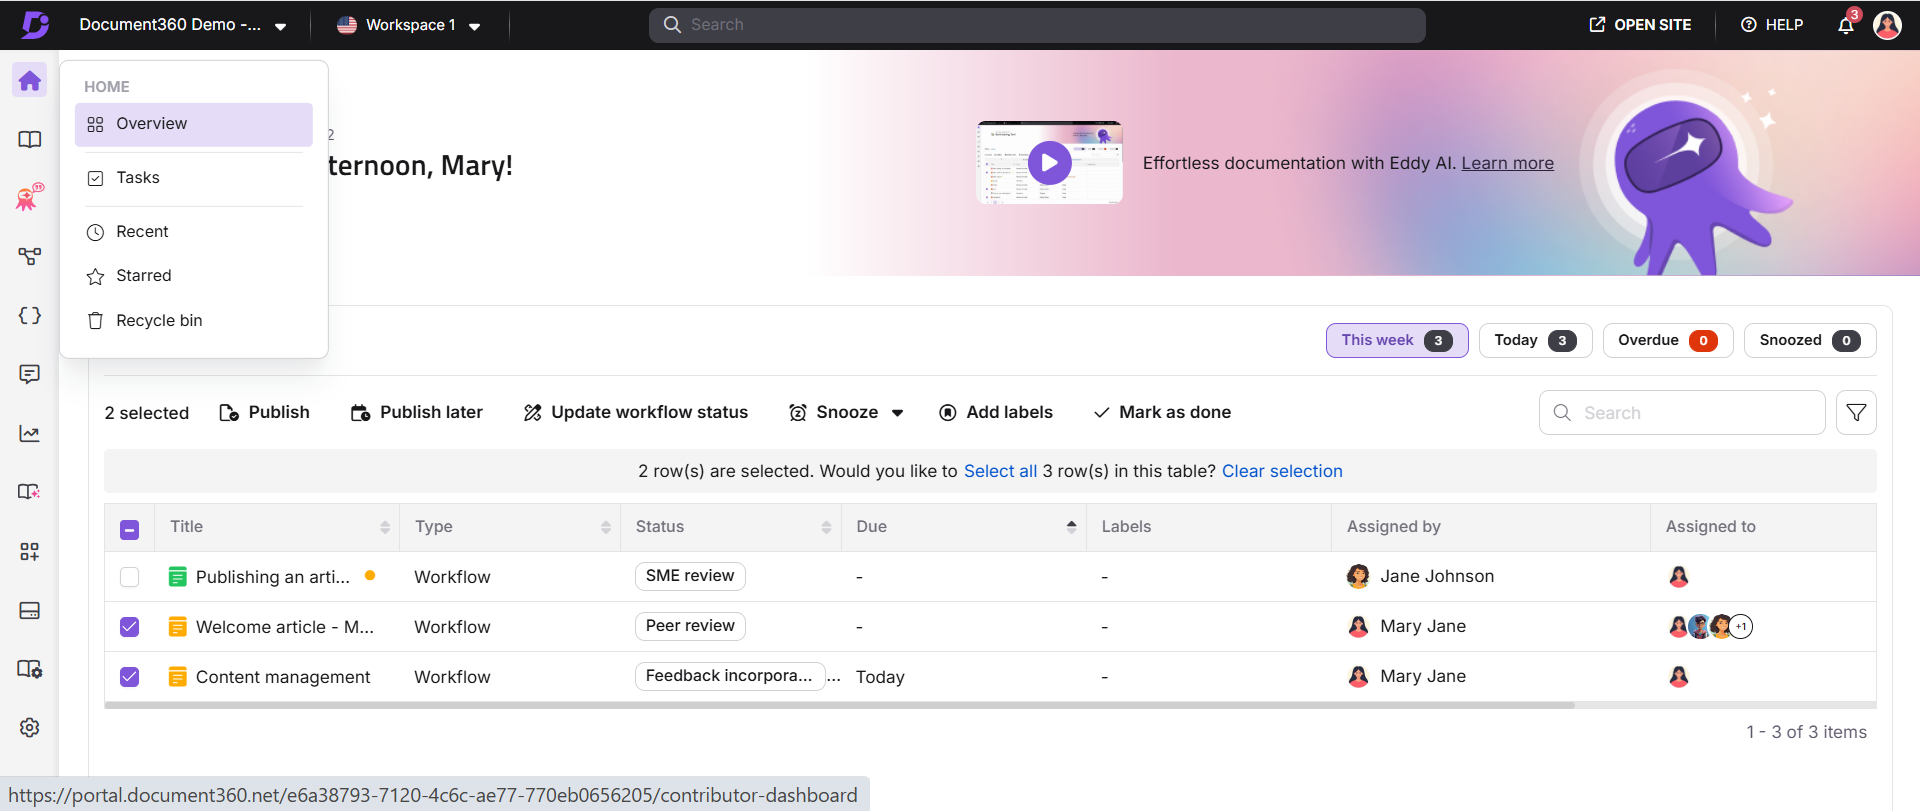
Task: Click assignee avatar in Content management row
Action: tap(1679, 676)
